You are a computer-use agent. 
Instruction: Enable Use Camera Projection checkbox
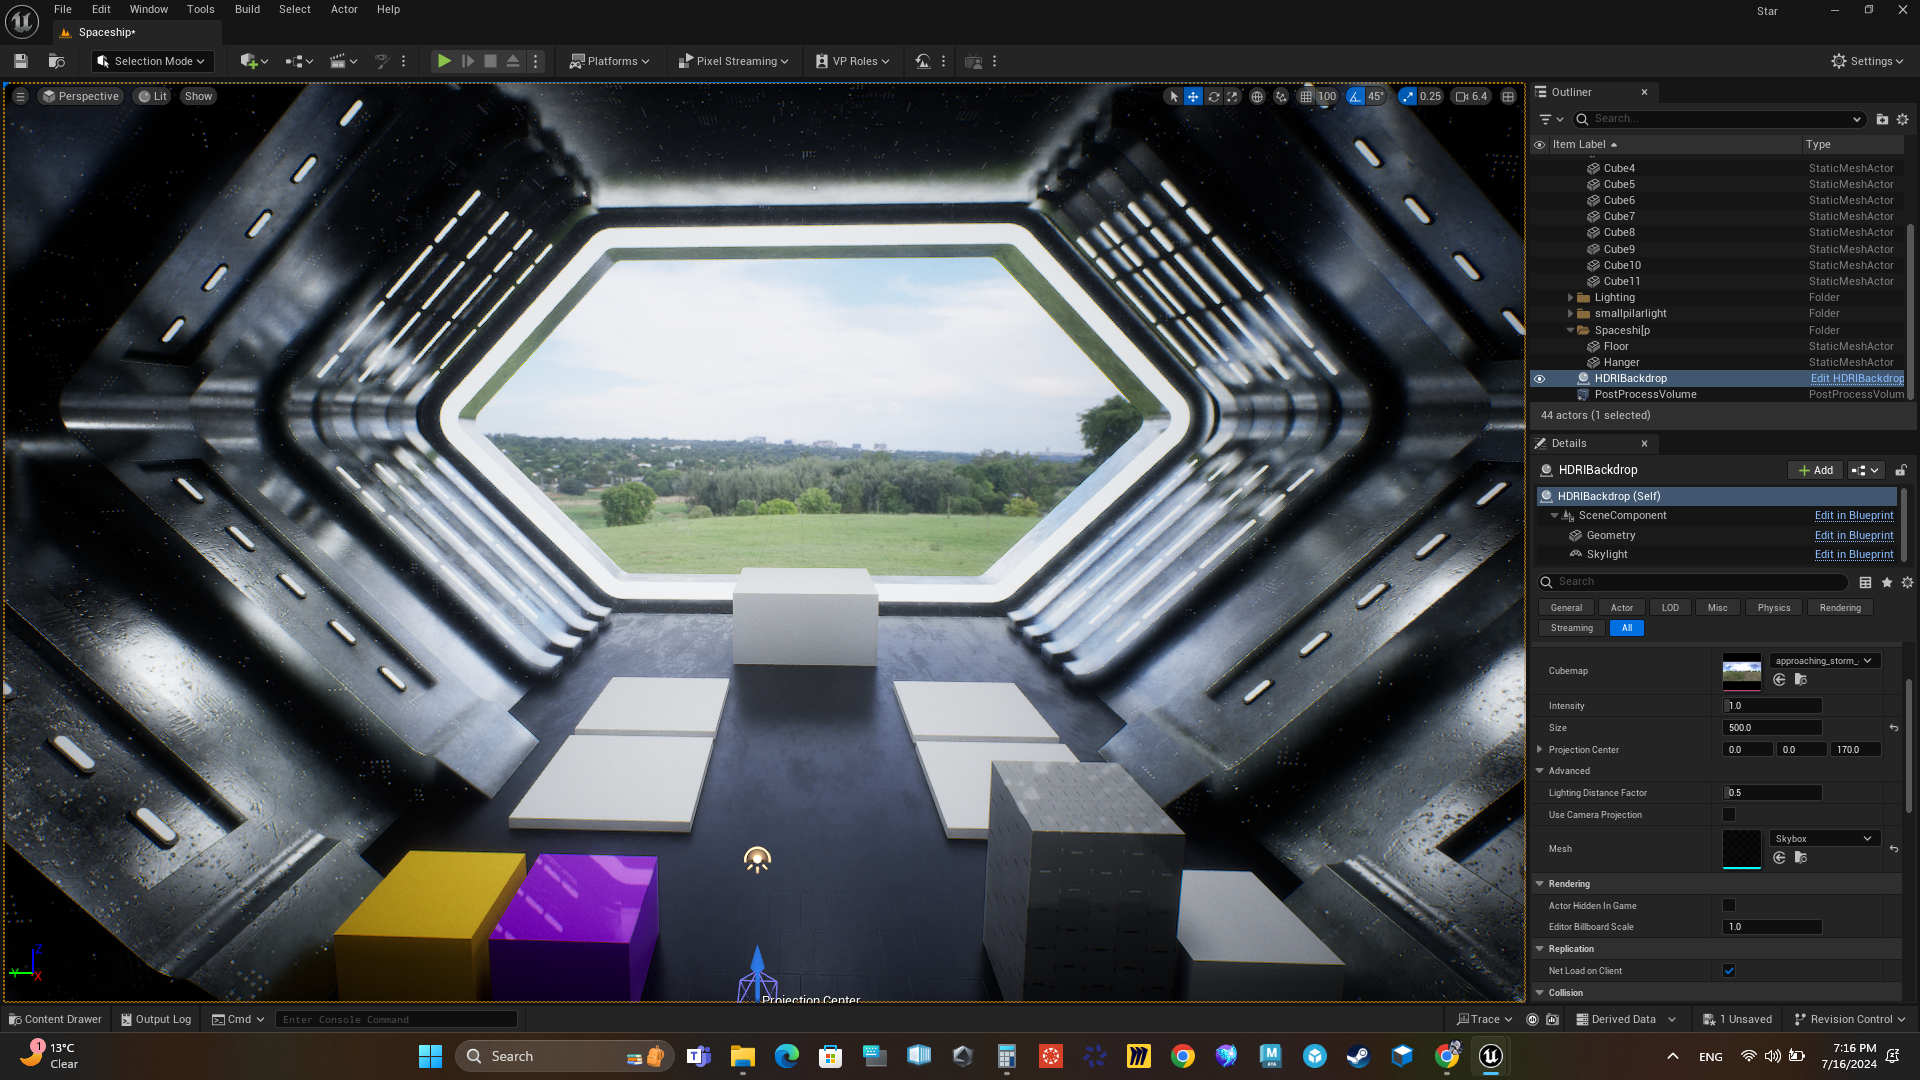coord(1729,815)
